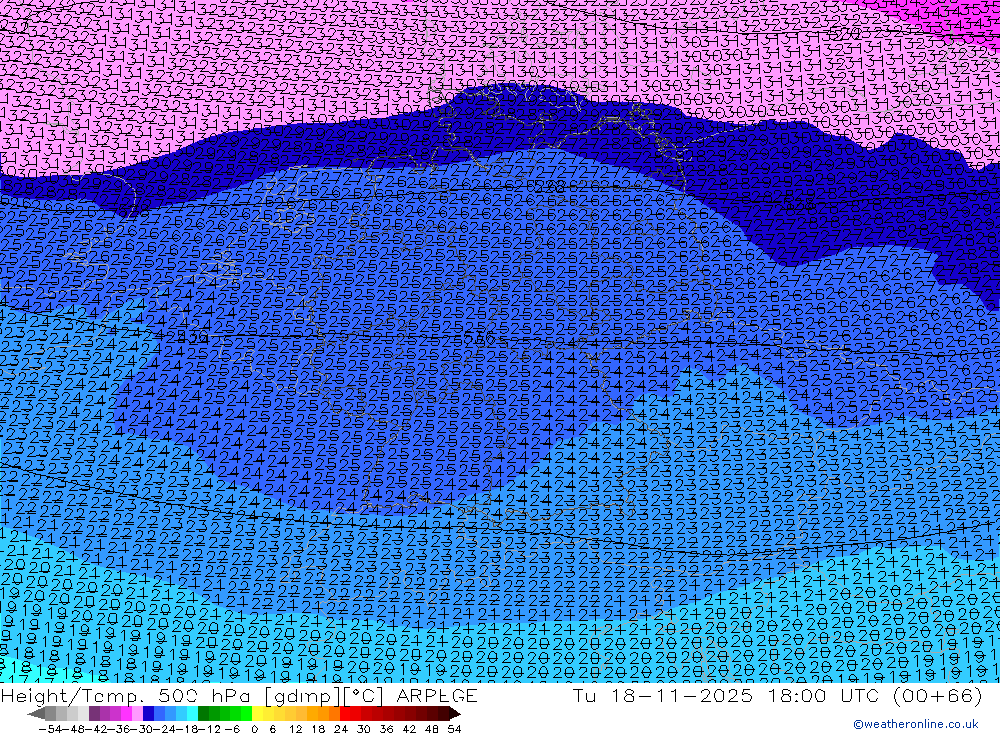Viewport: 1000px width, 733px height.
Task: Click the '(00+66)' forecast offset text
Action: click(938, 695)
